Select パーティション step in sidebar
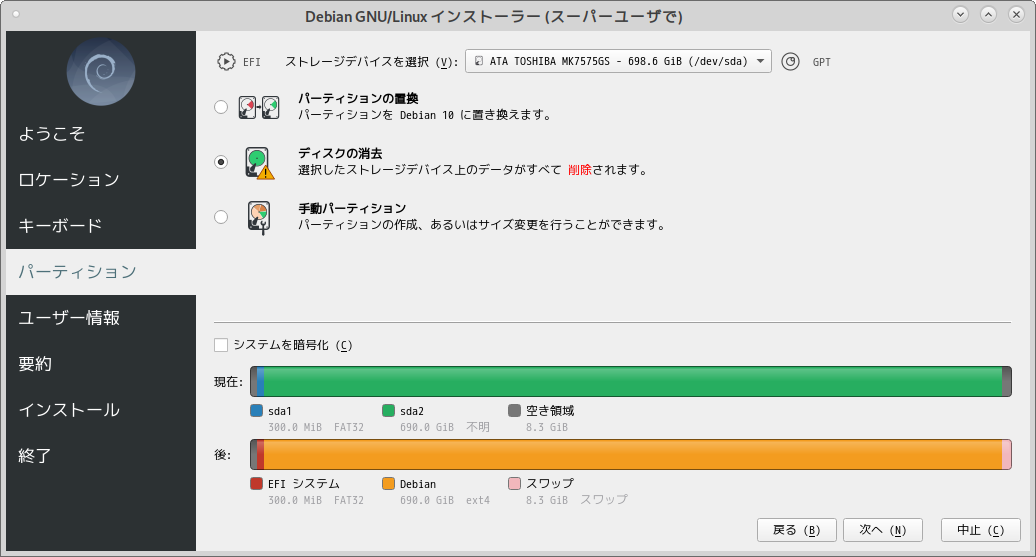 (x=101, y=272)
